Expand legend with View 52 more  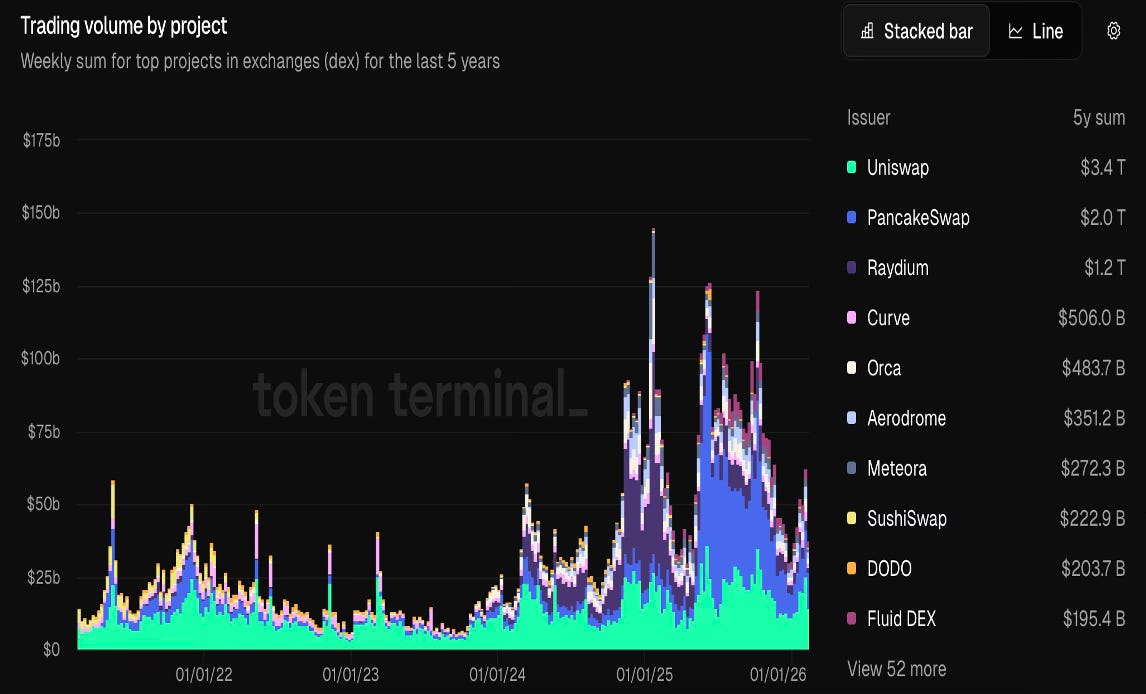897,668
